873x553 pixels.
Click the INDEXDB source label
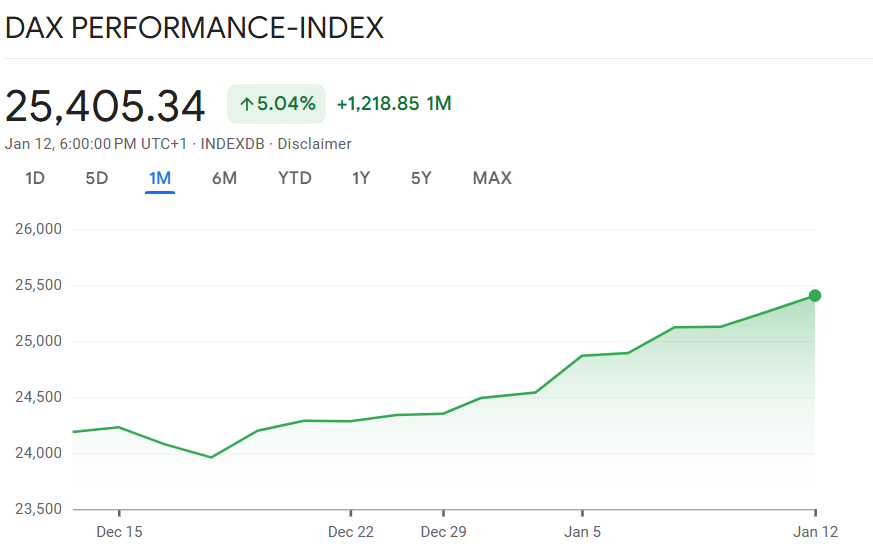coord(233,144)
